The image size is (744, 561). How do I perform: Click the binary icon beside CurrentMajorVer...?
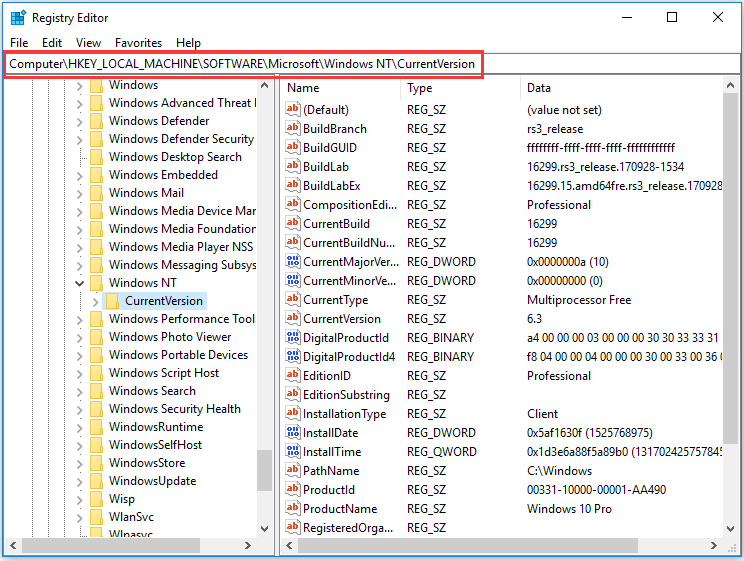point(293,261)
